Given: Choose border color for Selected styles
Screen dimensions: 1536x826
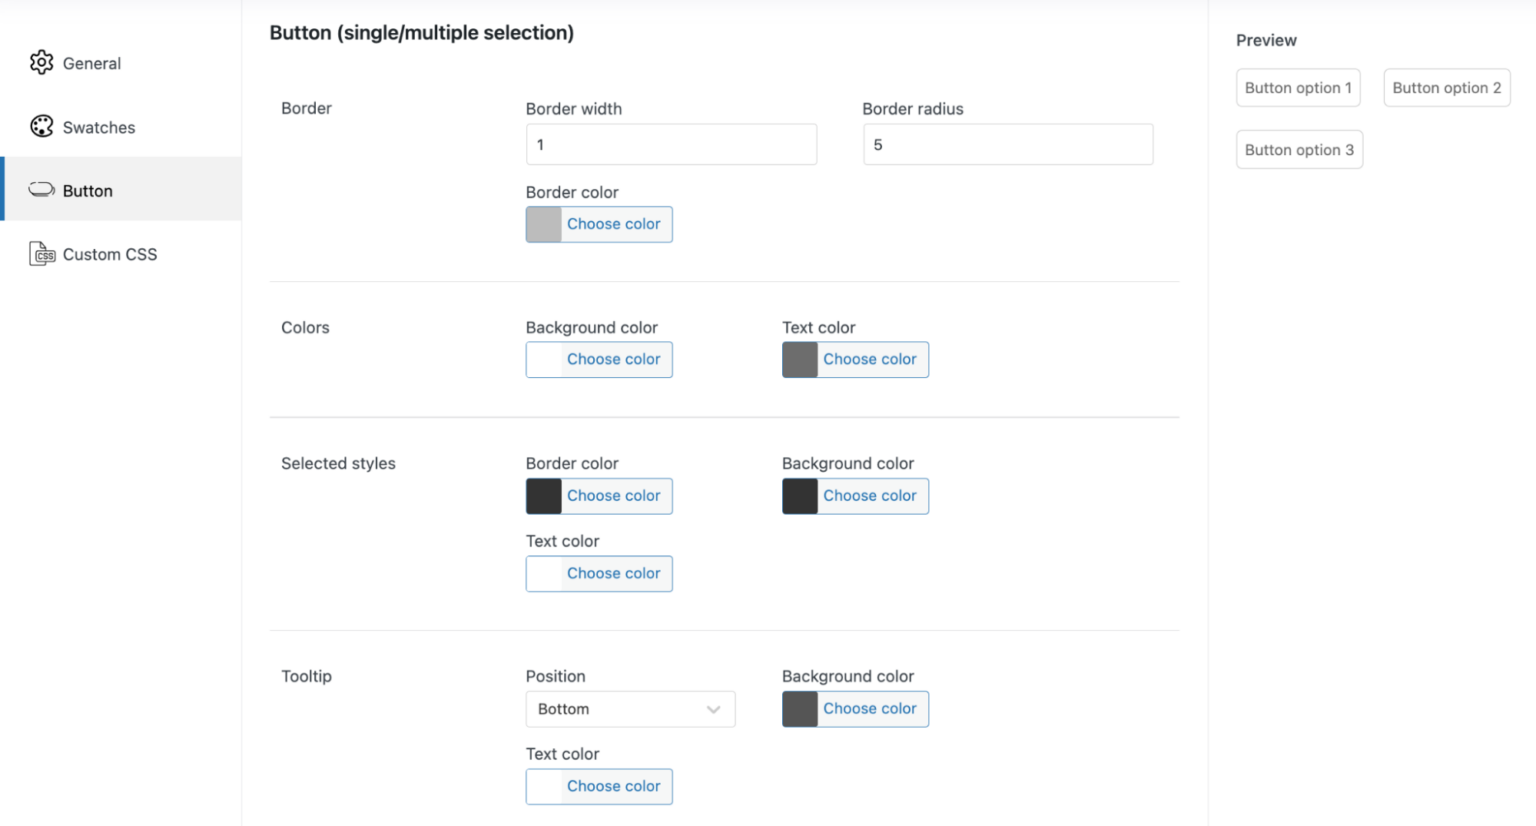Looking at the screenshot, I should coord(613,496).
